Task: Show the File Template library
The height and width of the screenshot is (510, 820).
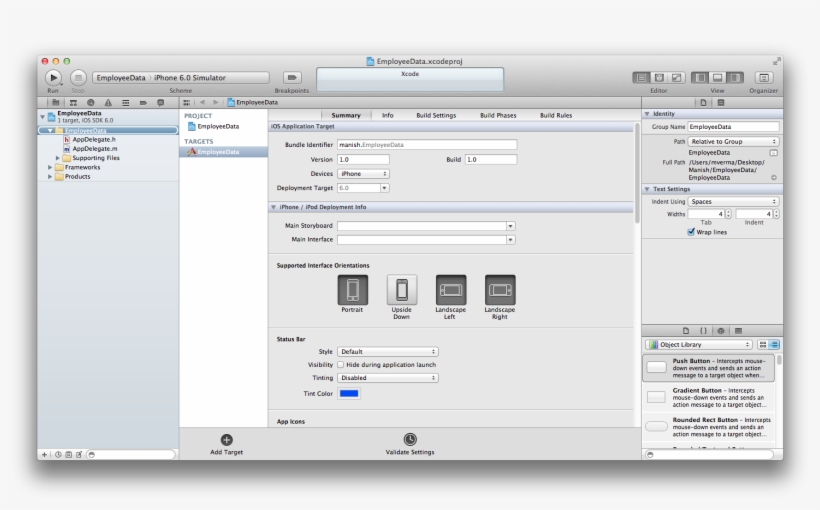Action: click(686, 331)
